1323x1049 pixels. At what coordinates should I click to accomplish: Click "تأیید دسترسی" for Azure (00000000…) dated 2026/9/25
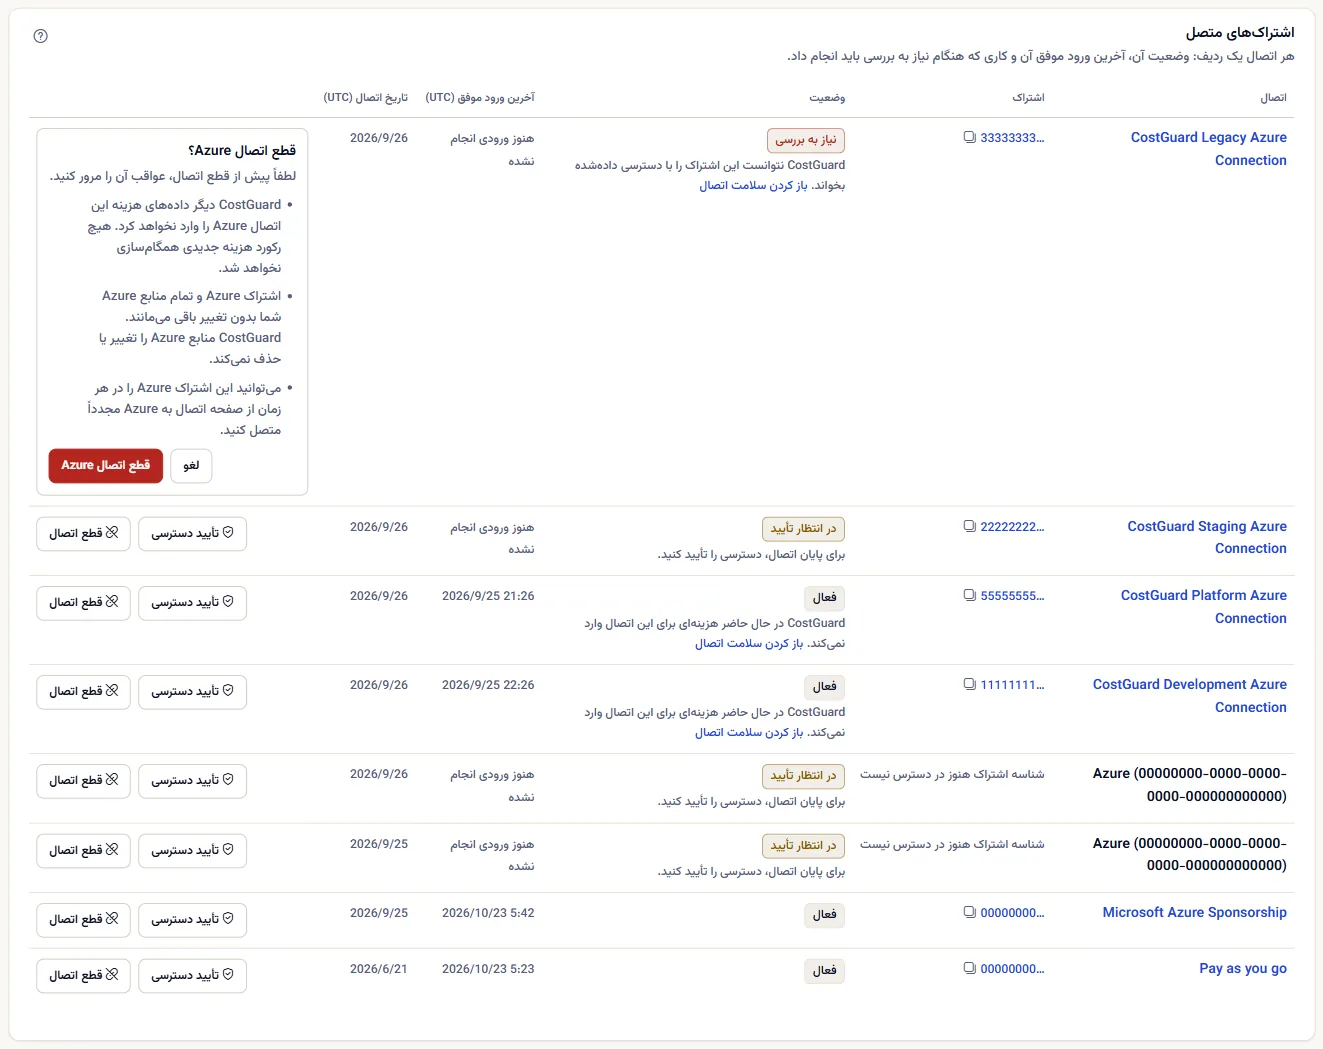click(x=192, y=850)
